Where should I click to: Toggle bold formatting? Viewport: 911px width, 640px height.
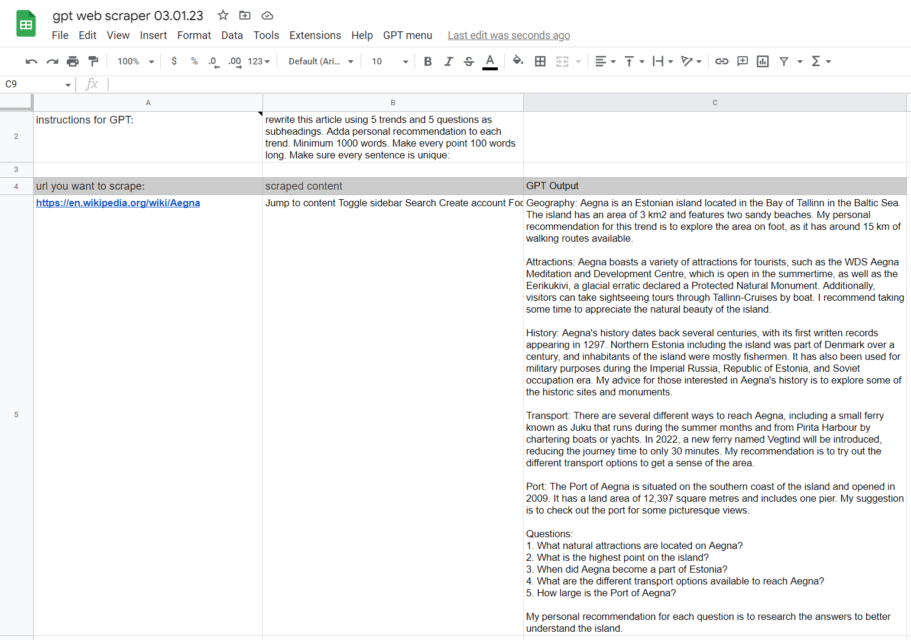point(428,61)
